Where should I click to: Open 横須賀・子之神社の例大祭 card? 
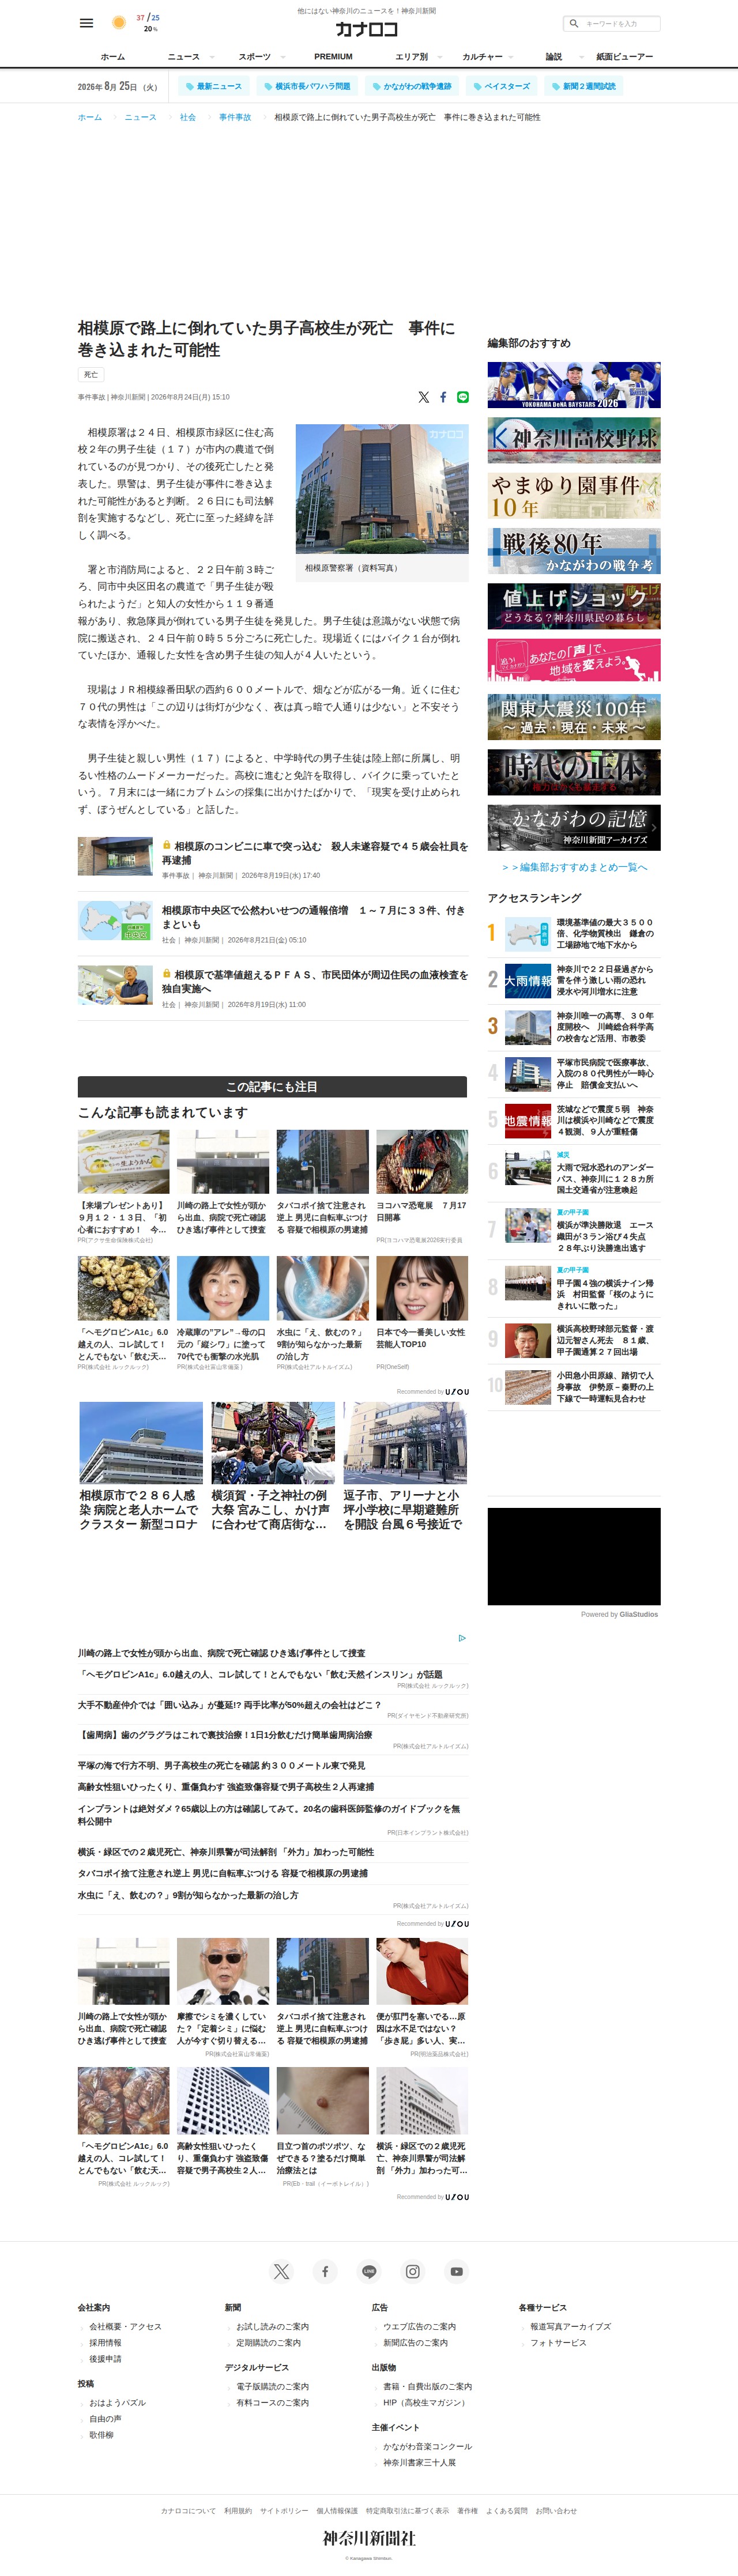point(273,1466)
